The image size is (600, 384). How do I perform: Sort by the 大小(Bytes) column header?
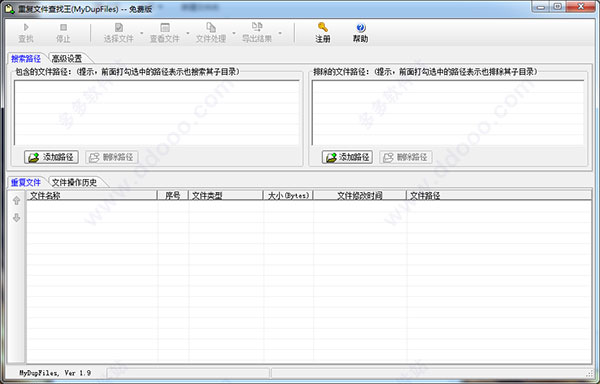[x=288, y=195]
